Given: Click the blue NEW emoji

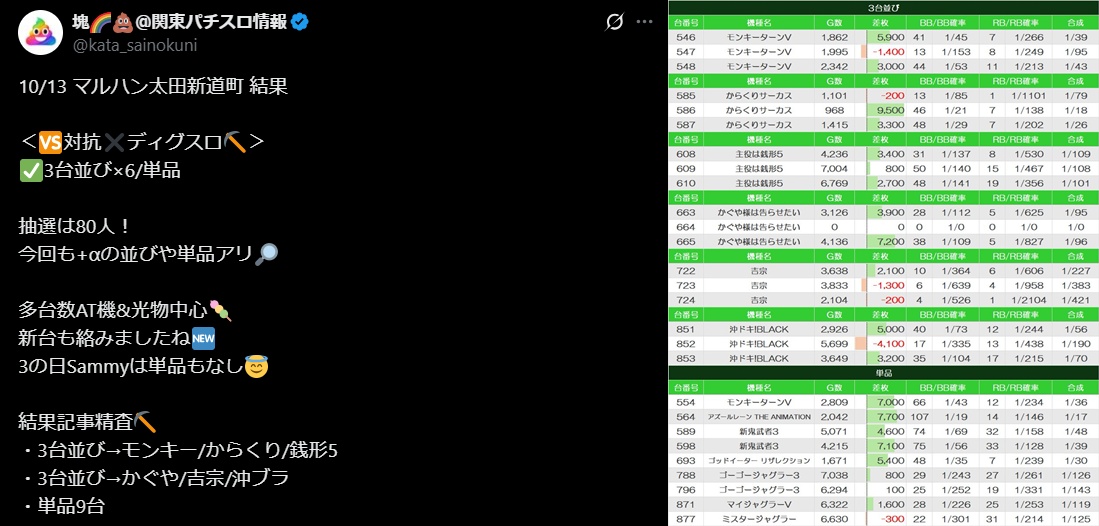Looking at the screenshot, I should pos(203,339).
